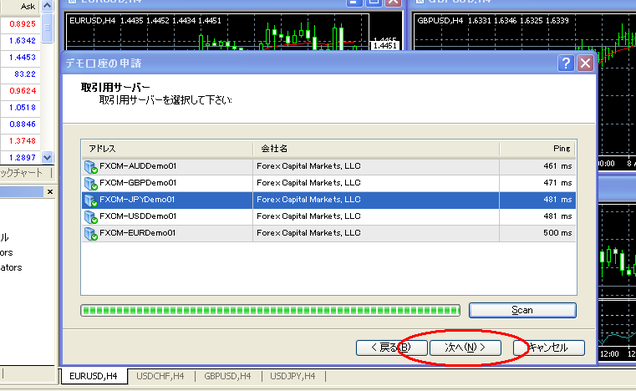The image size is (636, 391).
Task: Select company name in FXCM-EURDemo01 row
Action: (x=308, y=233)
